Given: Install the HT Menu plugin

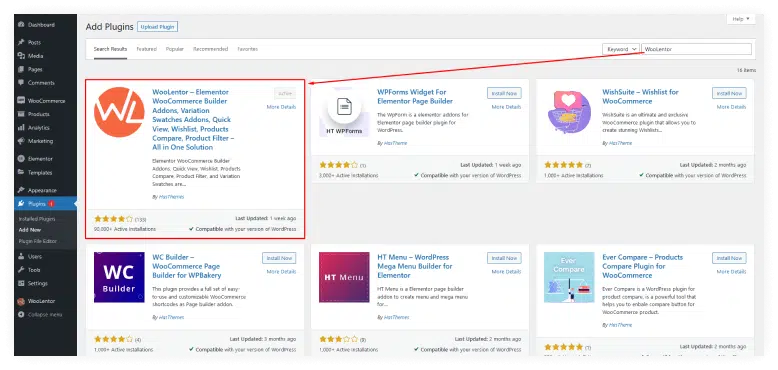Looking at the screenshot, I should 504,258.
